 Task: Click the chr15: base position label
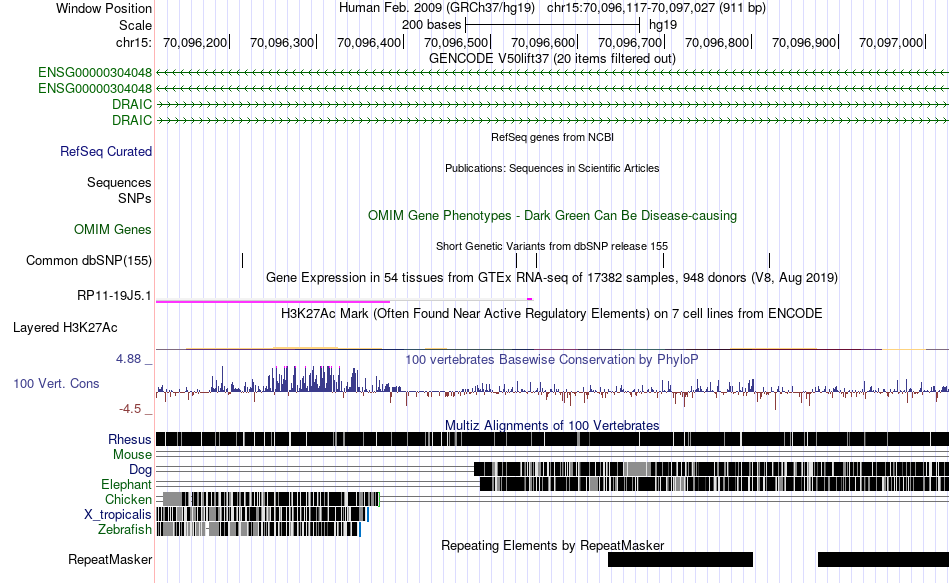[x=133, y=42]
